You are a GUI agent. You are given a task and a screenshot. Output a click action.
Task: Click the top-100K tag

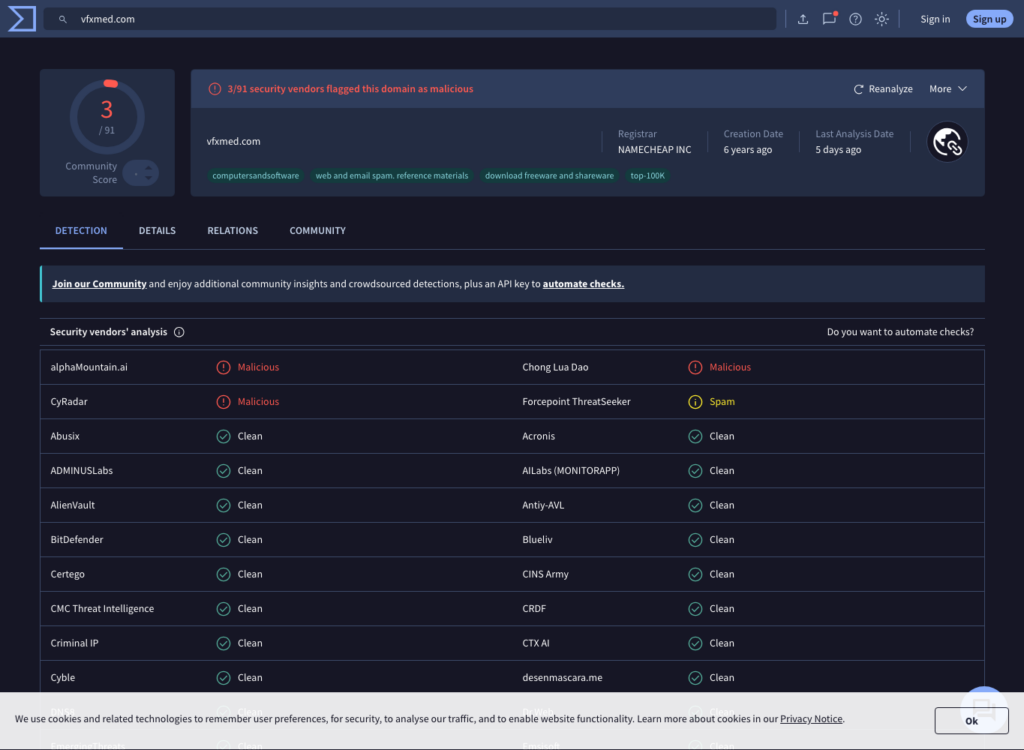647,176
